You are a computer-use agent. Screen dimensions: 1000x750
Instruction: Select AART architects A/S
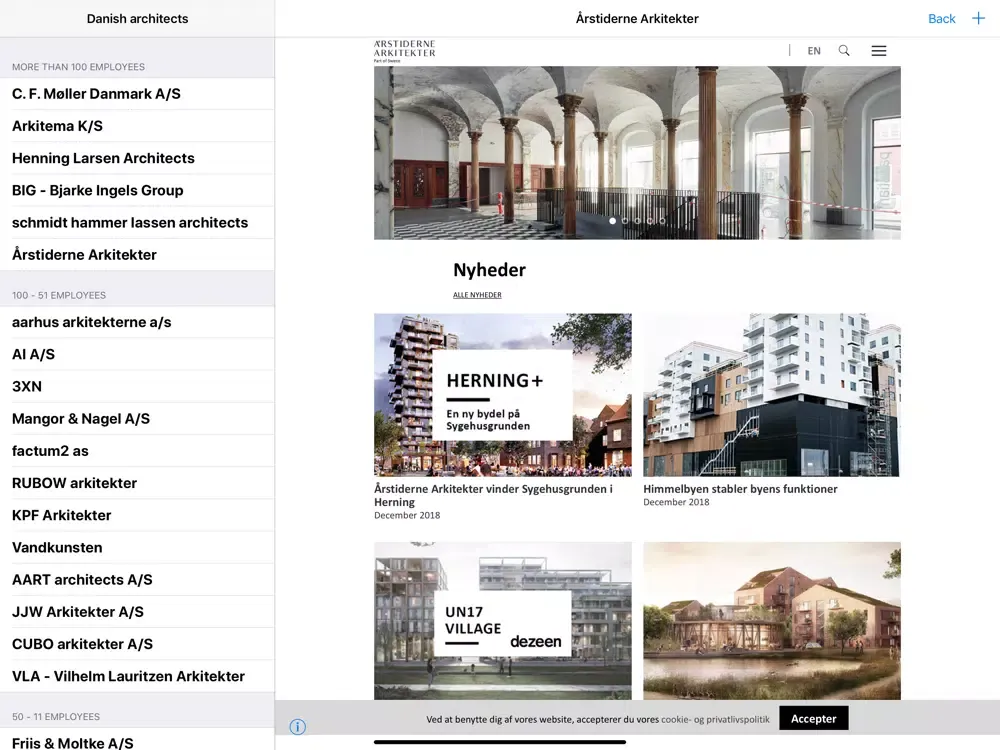(x=137, y=580)
